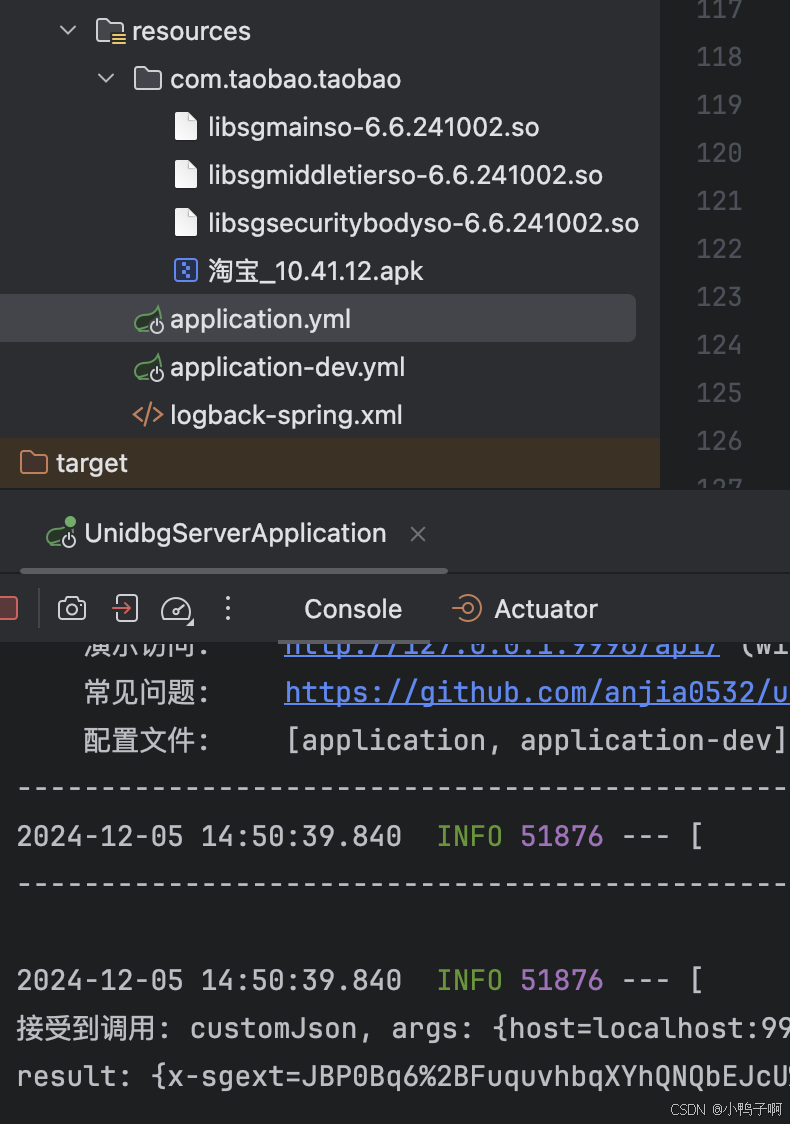The height and width of the screenshot is (1124, 790).
Task: Open the three-dot options menu in run toolbar
Action: pos(228,608)
